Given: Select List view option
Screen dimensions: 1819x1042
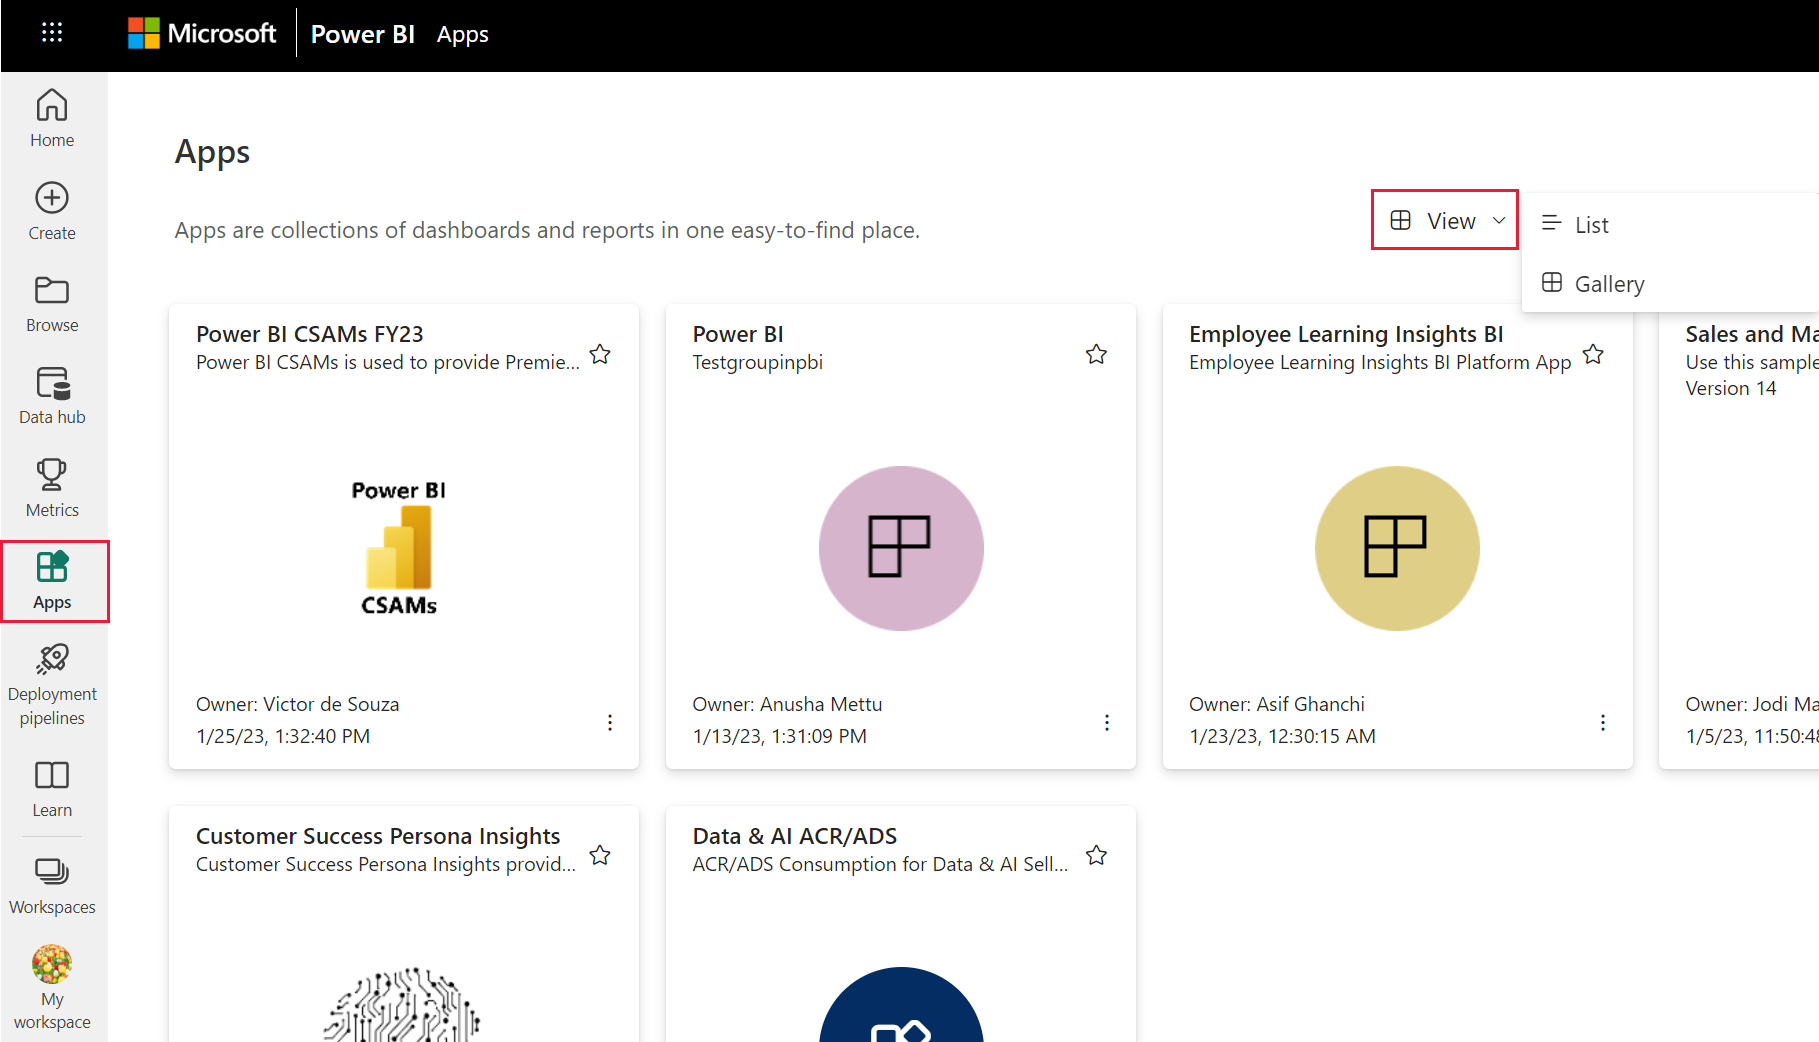Looking at the screenshot, I should coord(1591,225).
